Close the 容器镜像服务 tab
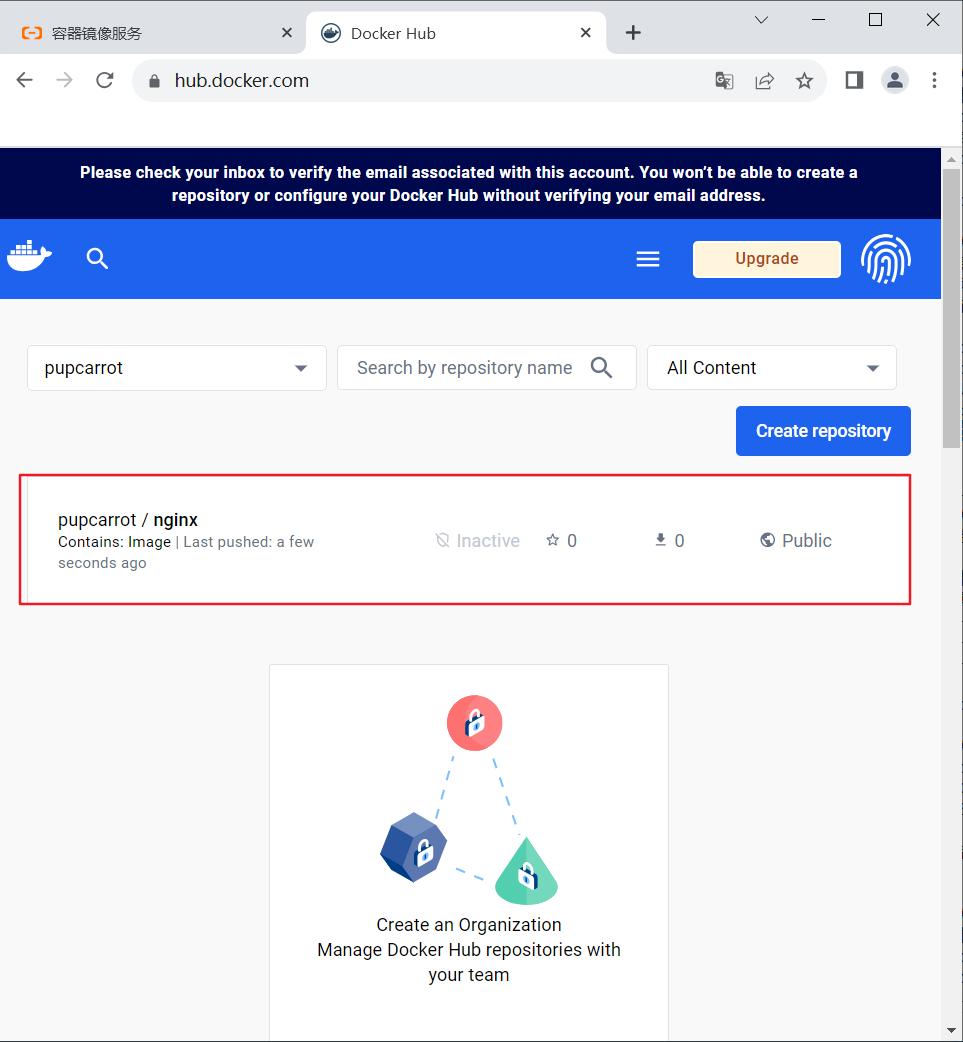Viewport: 963px width, 1042px height. point(287,33)
